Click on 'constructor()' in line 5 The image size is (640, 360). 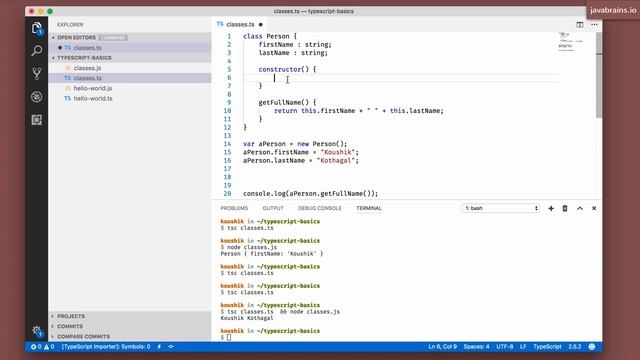(x=284, y=69)
